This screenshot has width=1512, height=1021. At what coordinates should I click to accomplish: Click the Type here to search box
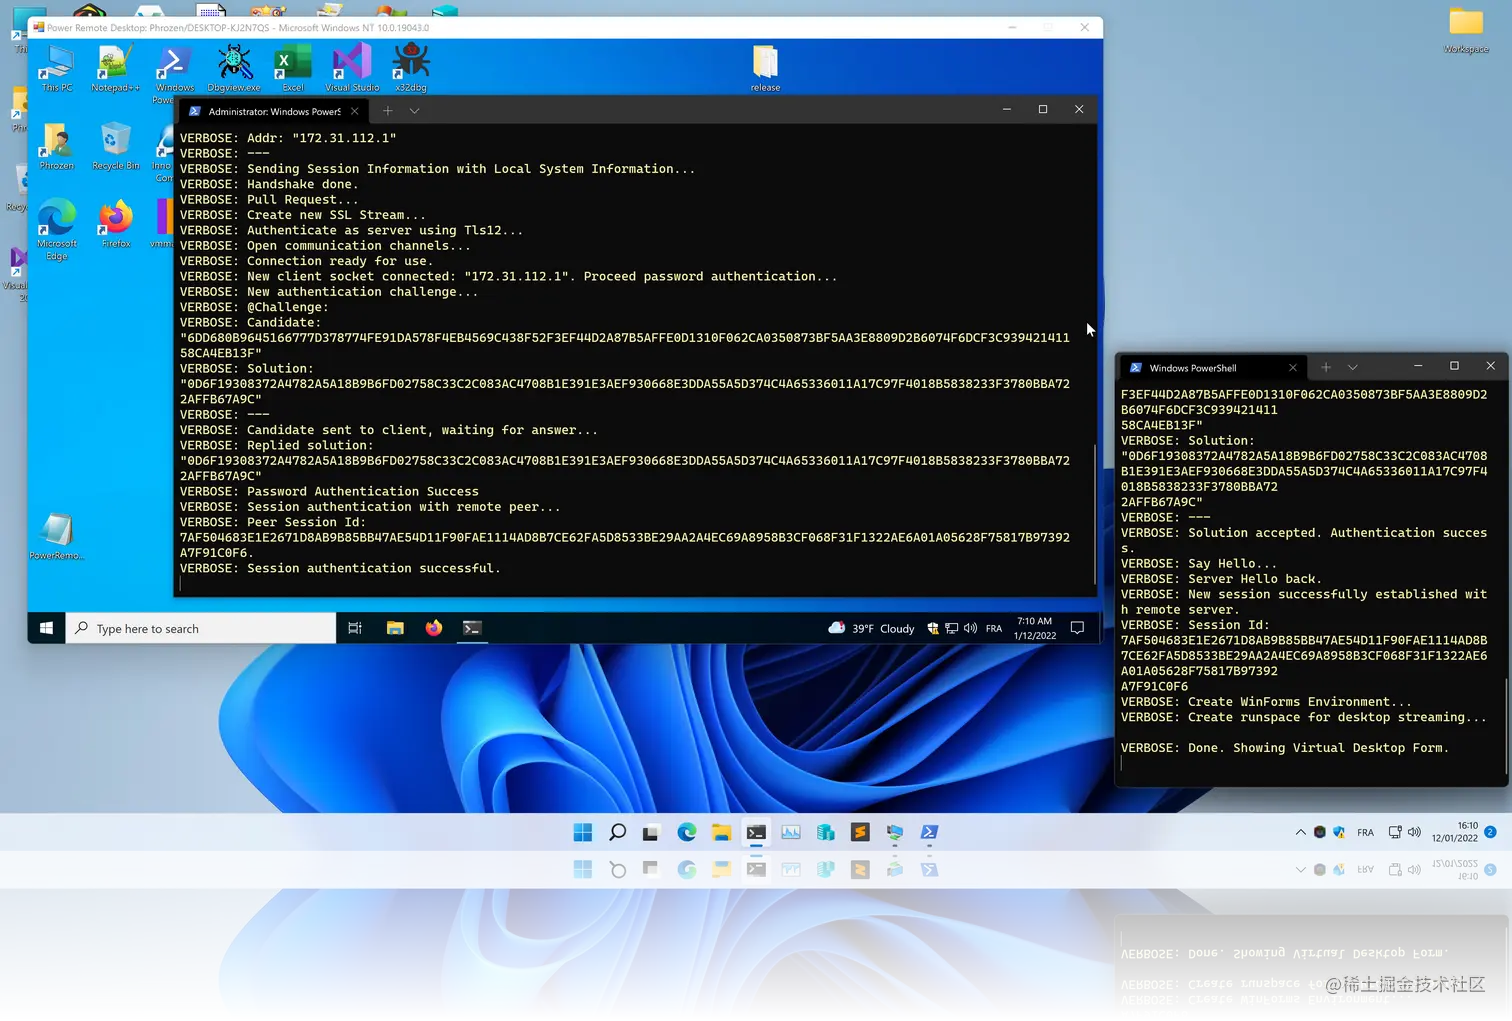201,628
